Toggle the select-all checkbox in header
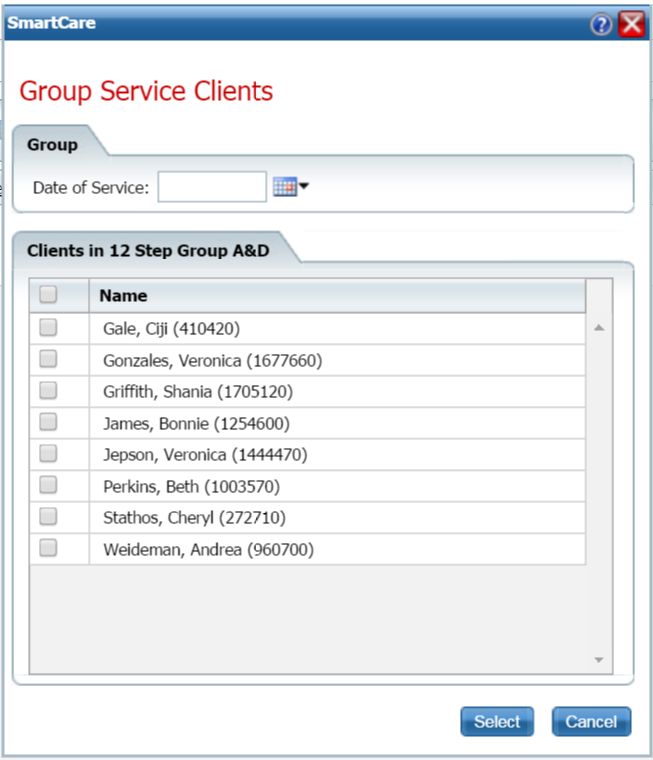Viewport: 653px width, 760px height. pyautogui.click(x=48, y=295)
